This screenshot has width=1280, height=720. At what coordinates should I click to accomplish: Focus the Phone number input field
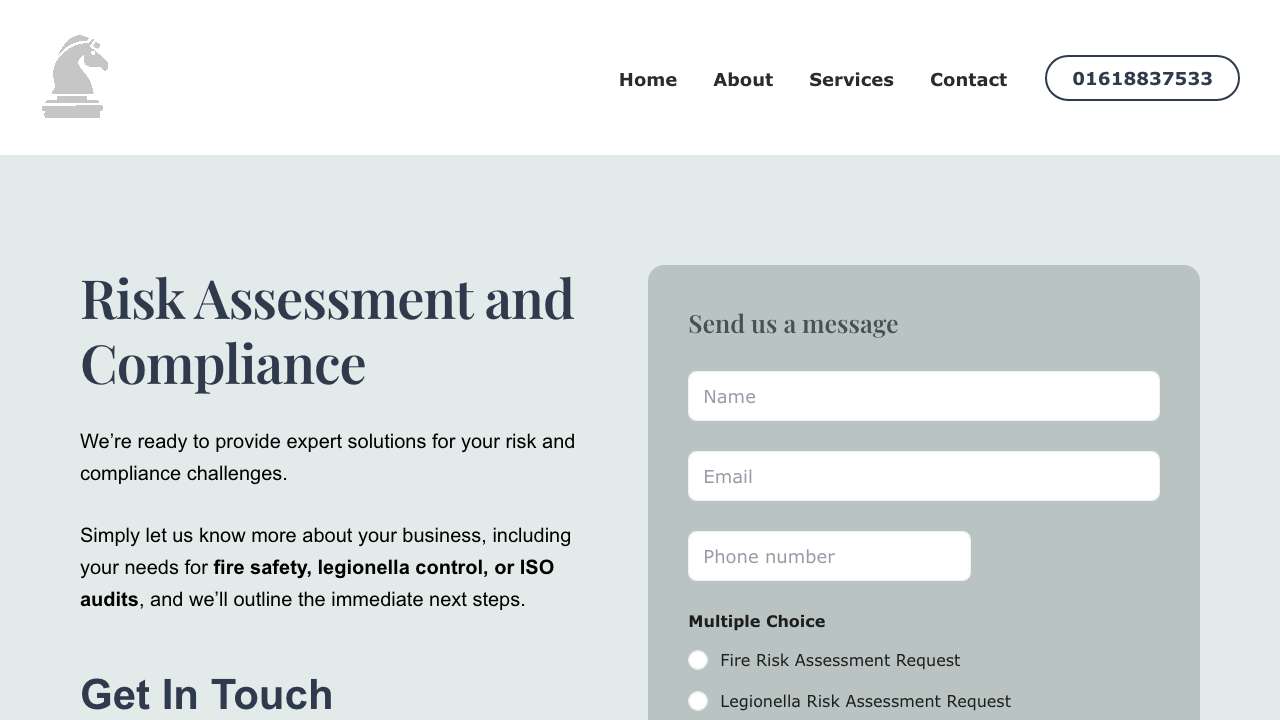tap(829, 556)
